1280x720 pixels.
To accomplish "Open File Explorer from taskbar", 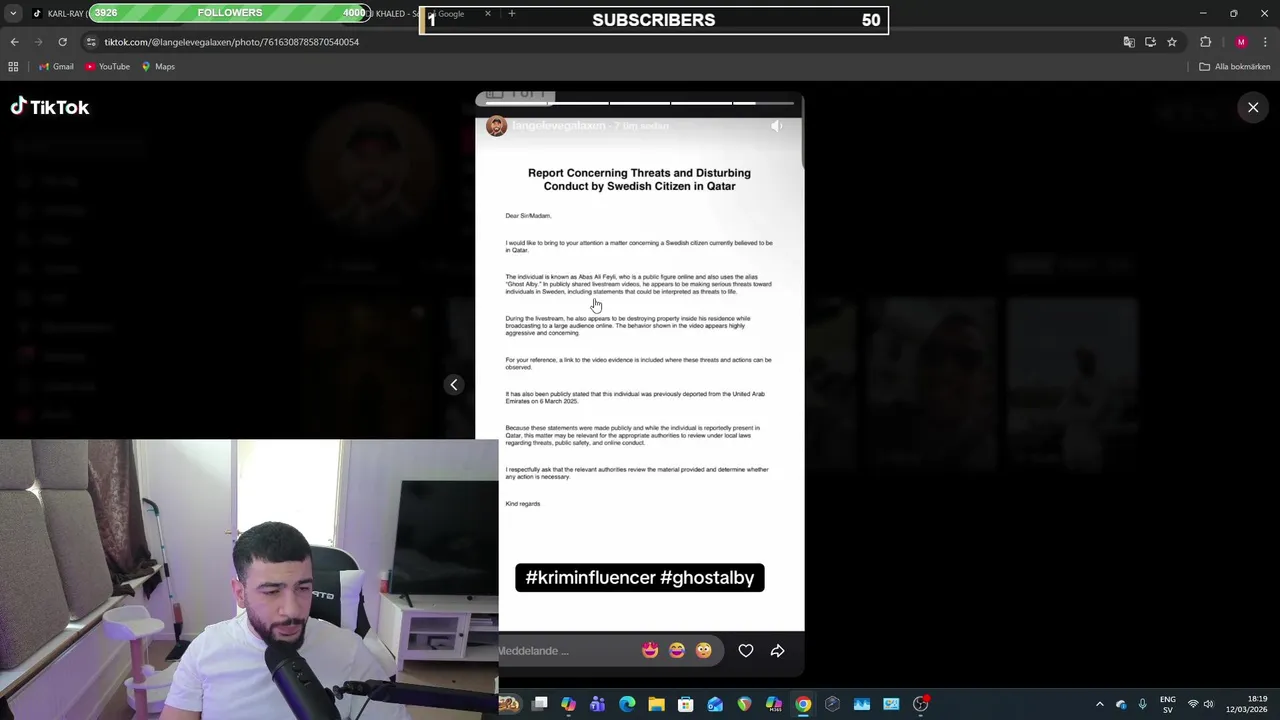I will [656, 704].
